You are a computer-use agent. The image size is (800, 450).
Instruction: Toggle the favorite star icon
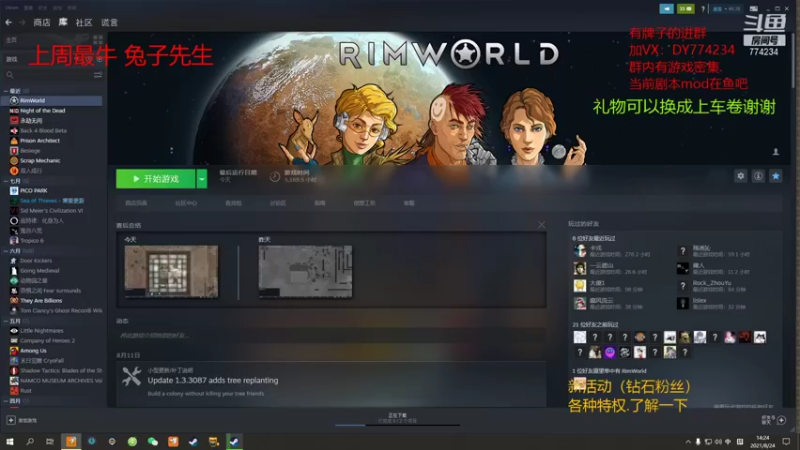click(776, 176)
